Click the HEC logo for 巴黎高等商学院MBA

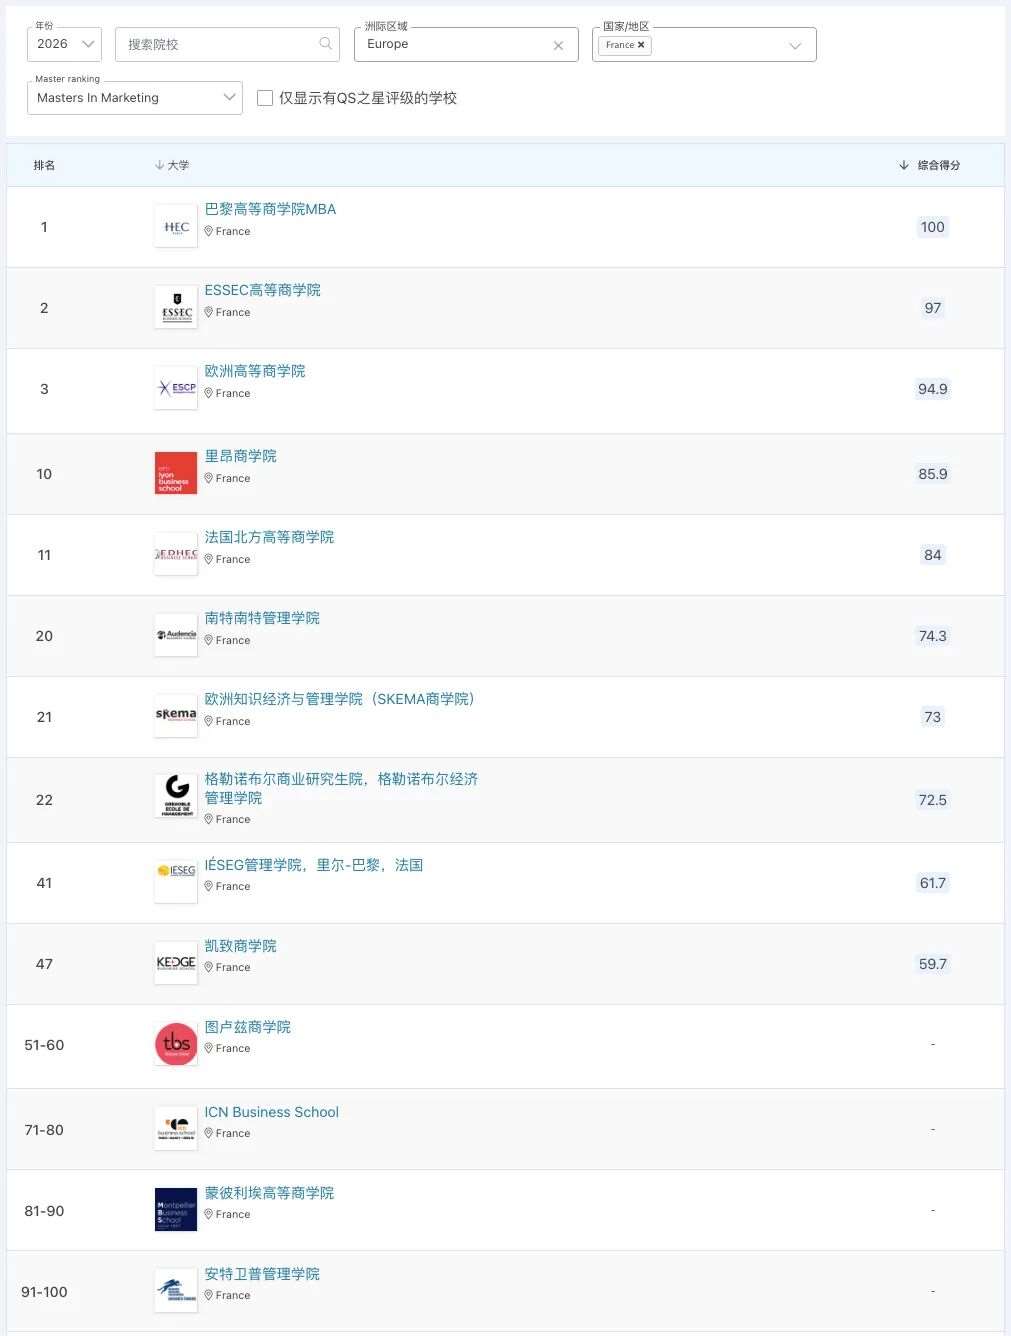(x=175, y=226)
